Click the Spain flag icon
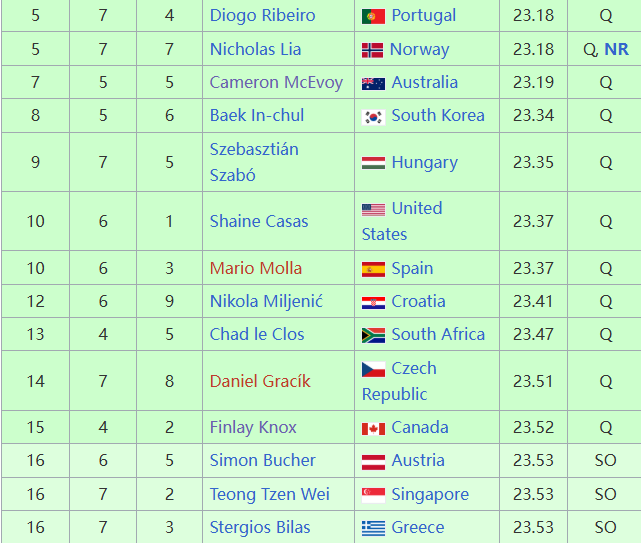The width and height of the screenshot is (641, 543). pos(373,269)
